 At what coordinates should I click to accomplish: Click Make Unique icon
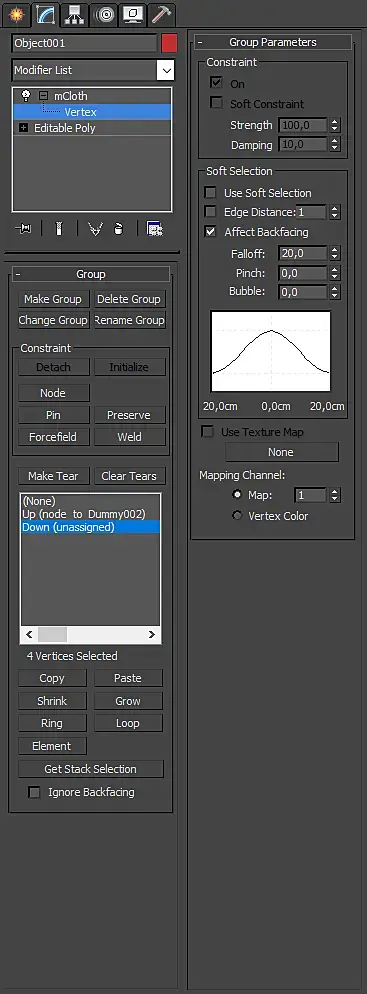coord(95,229)
